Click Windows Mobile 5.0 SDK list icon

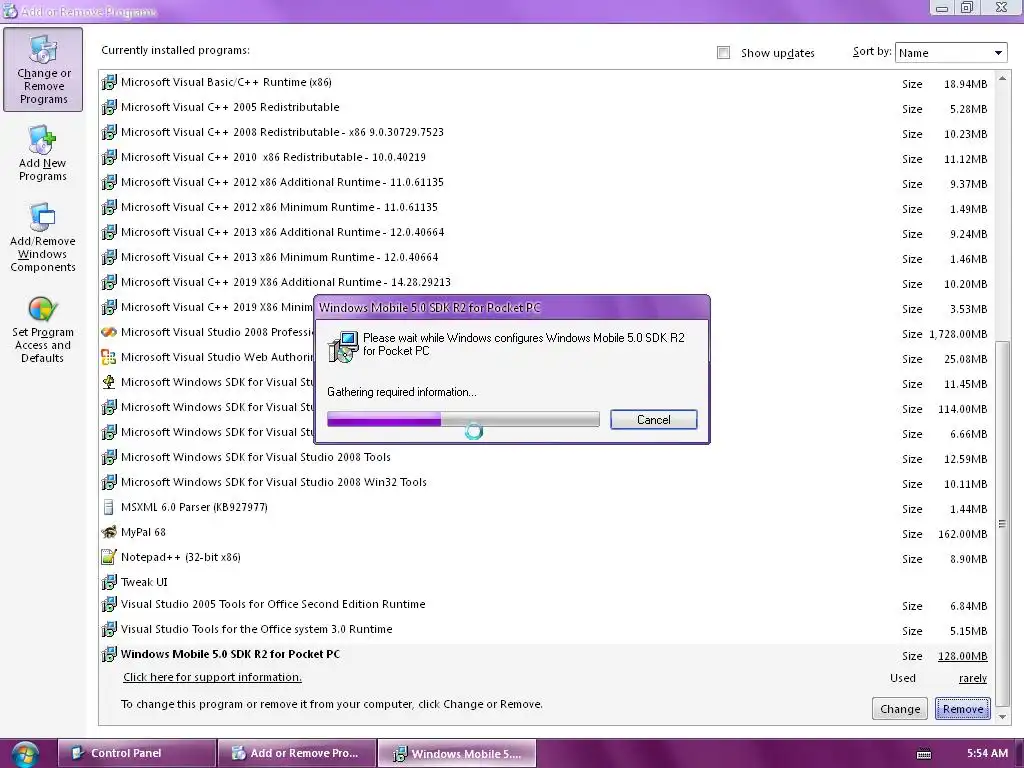(109, 654)
